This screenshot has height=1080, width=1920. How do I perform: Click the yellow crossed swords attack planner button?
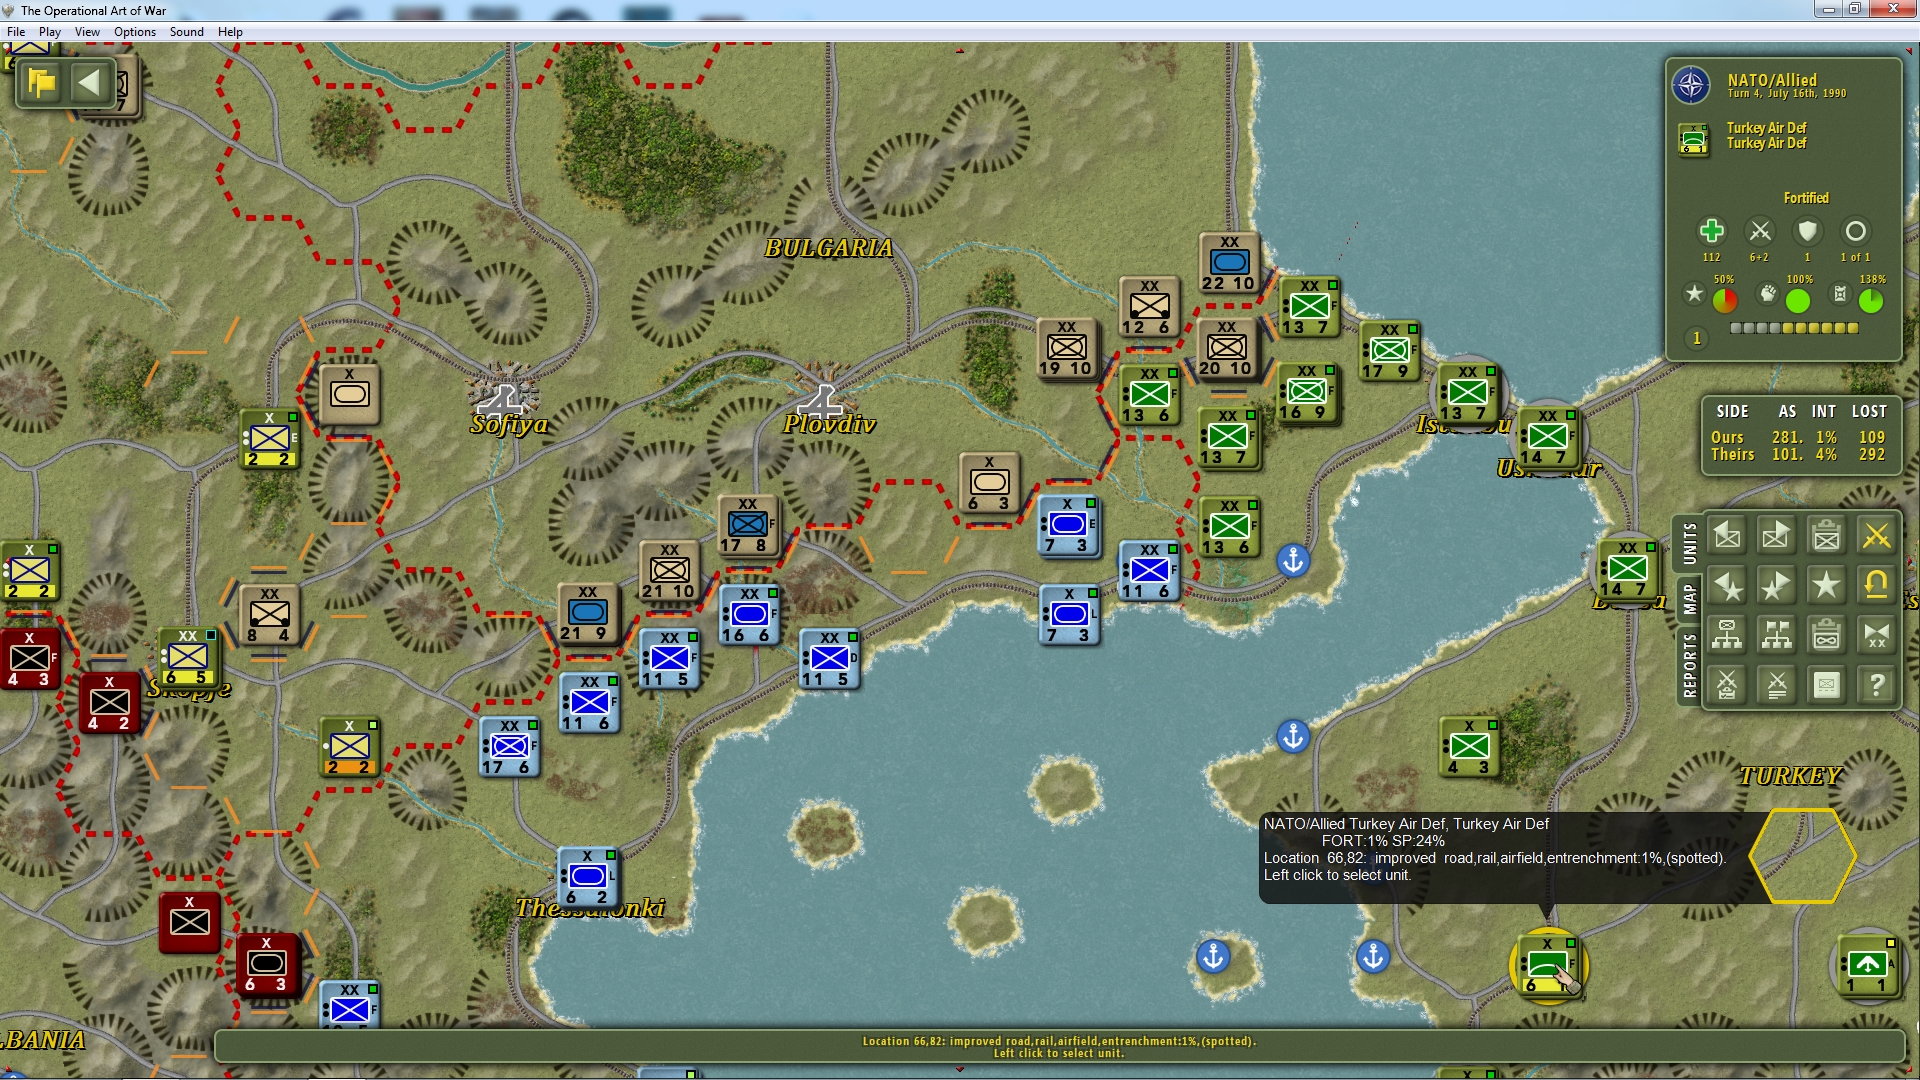click(1876, 536)
